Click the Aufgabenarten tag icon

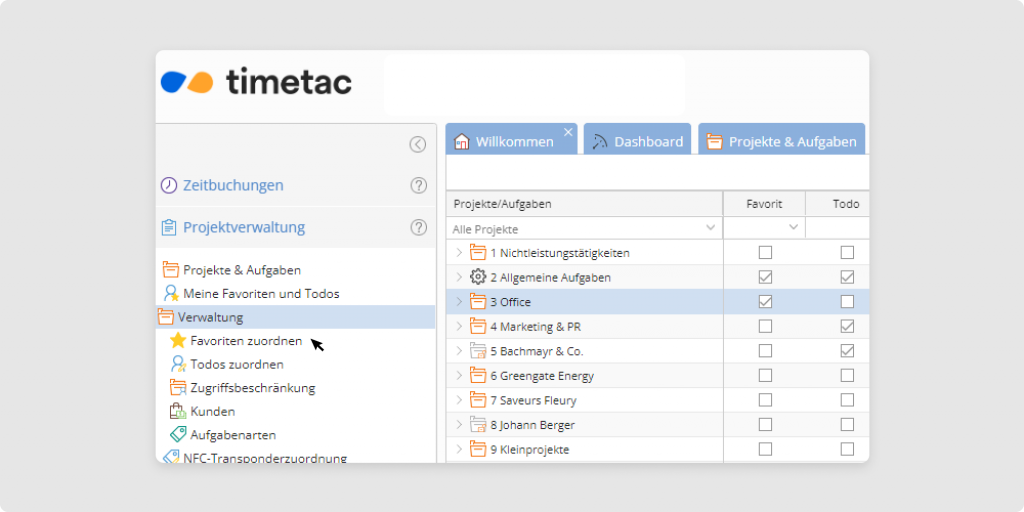click(178, 435)
